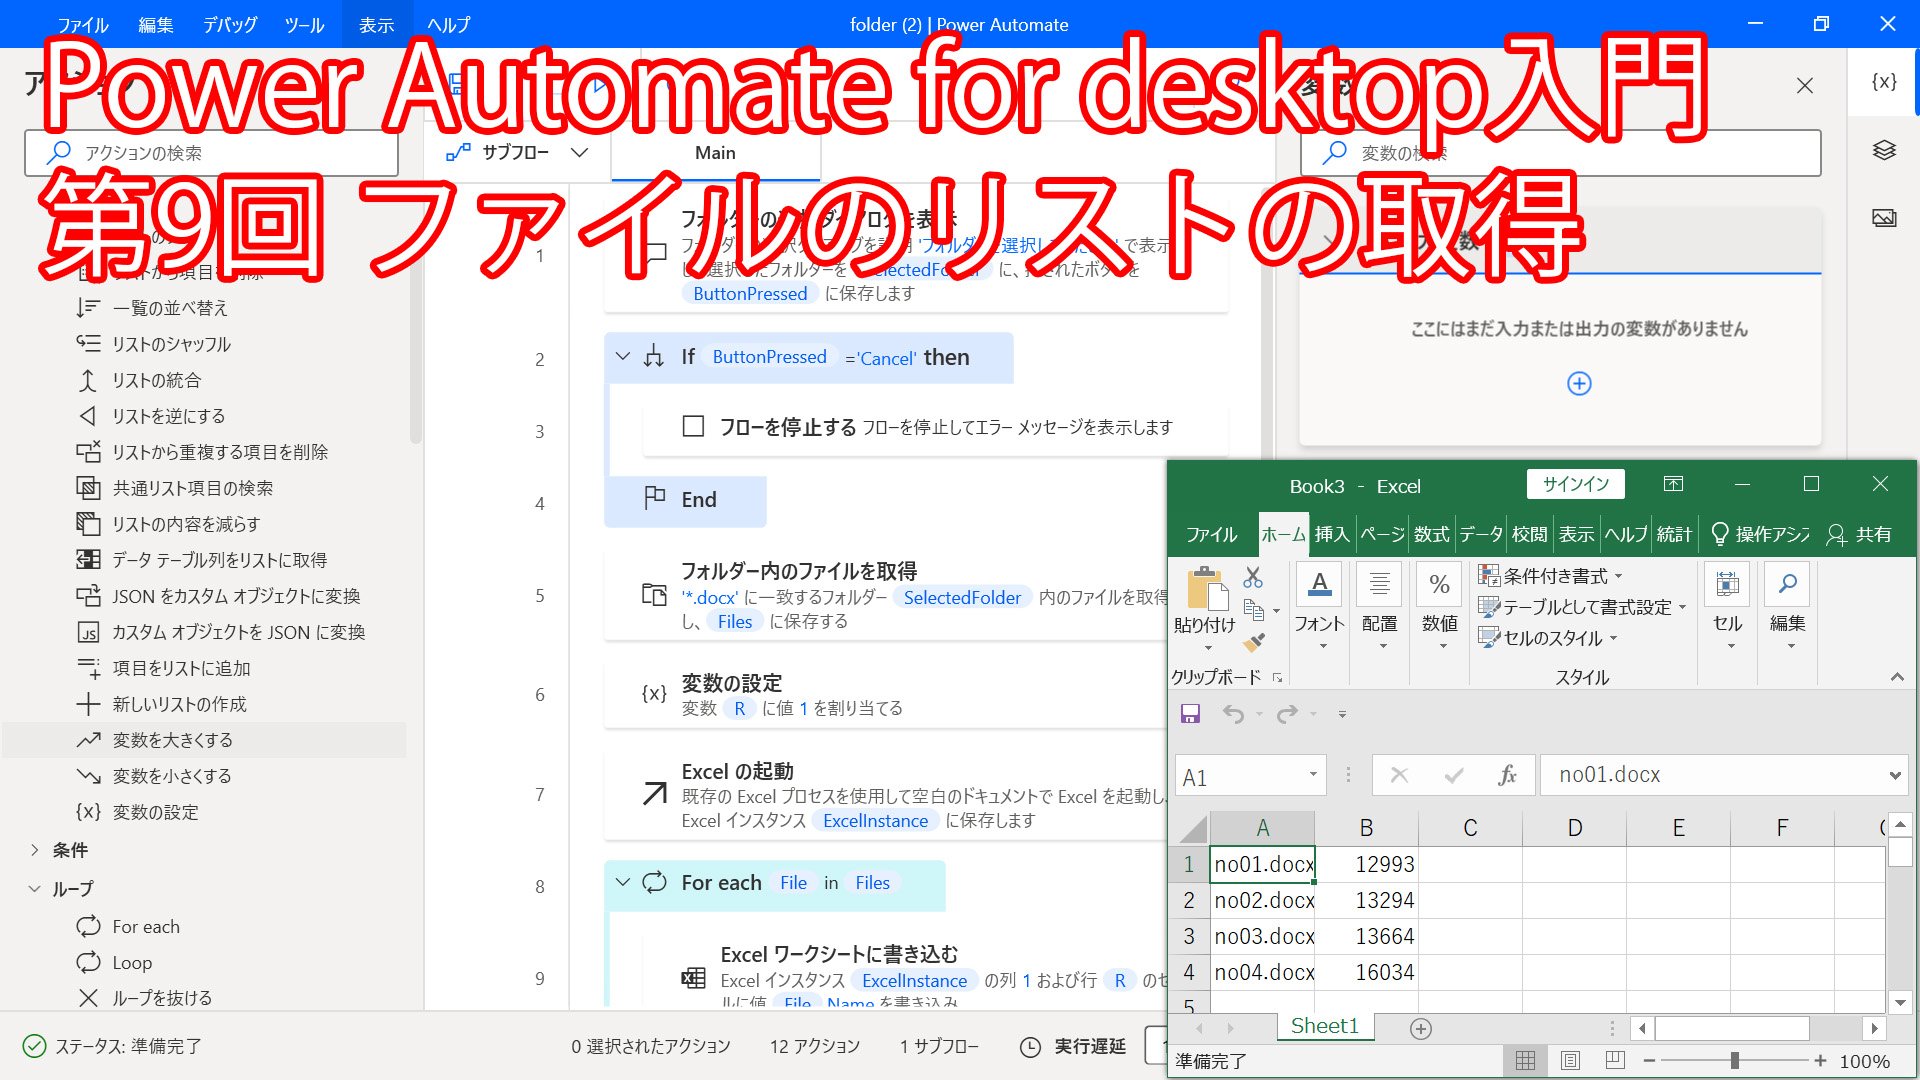1920x1080 pixels.
Task: Click the Excel copy icon
Action: [x=1253, y=609]
